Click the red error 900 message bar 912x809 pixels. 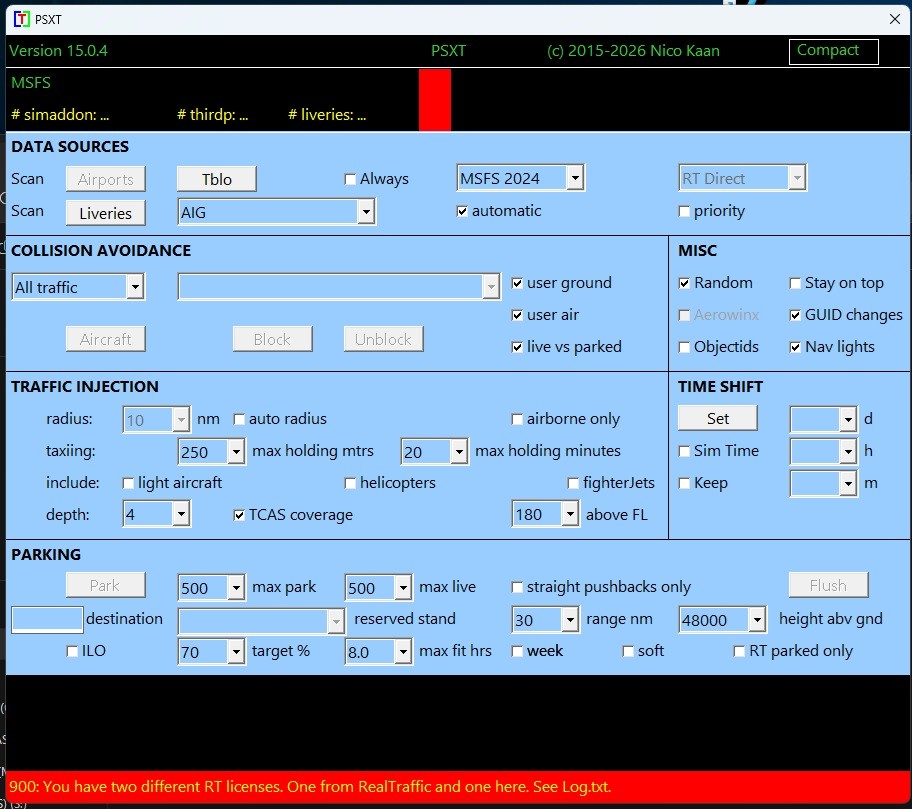click(458, 787)
